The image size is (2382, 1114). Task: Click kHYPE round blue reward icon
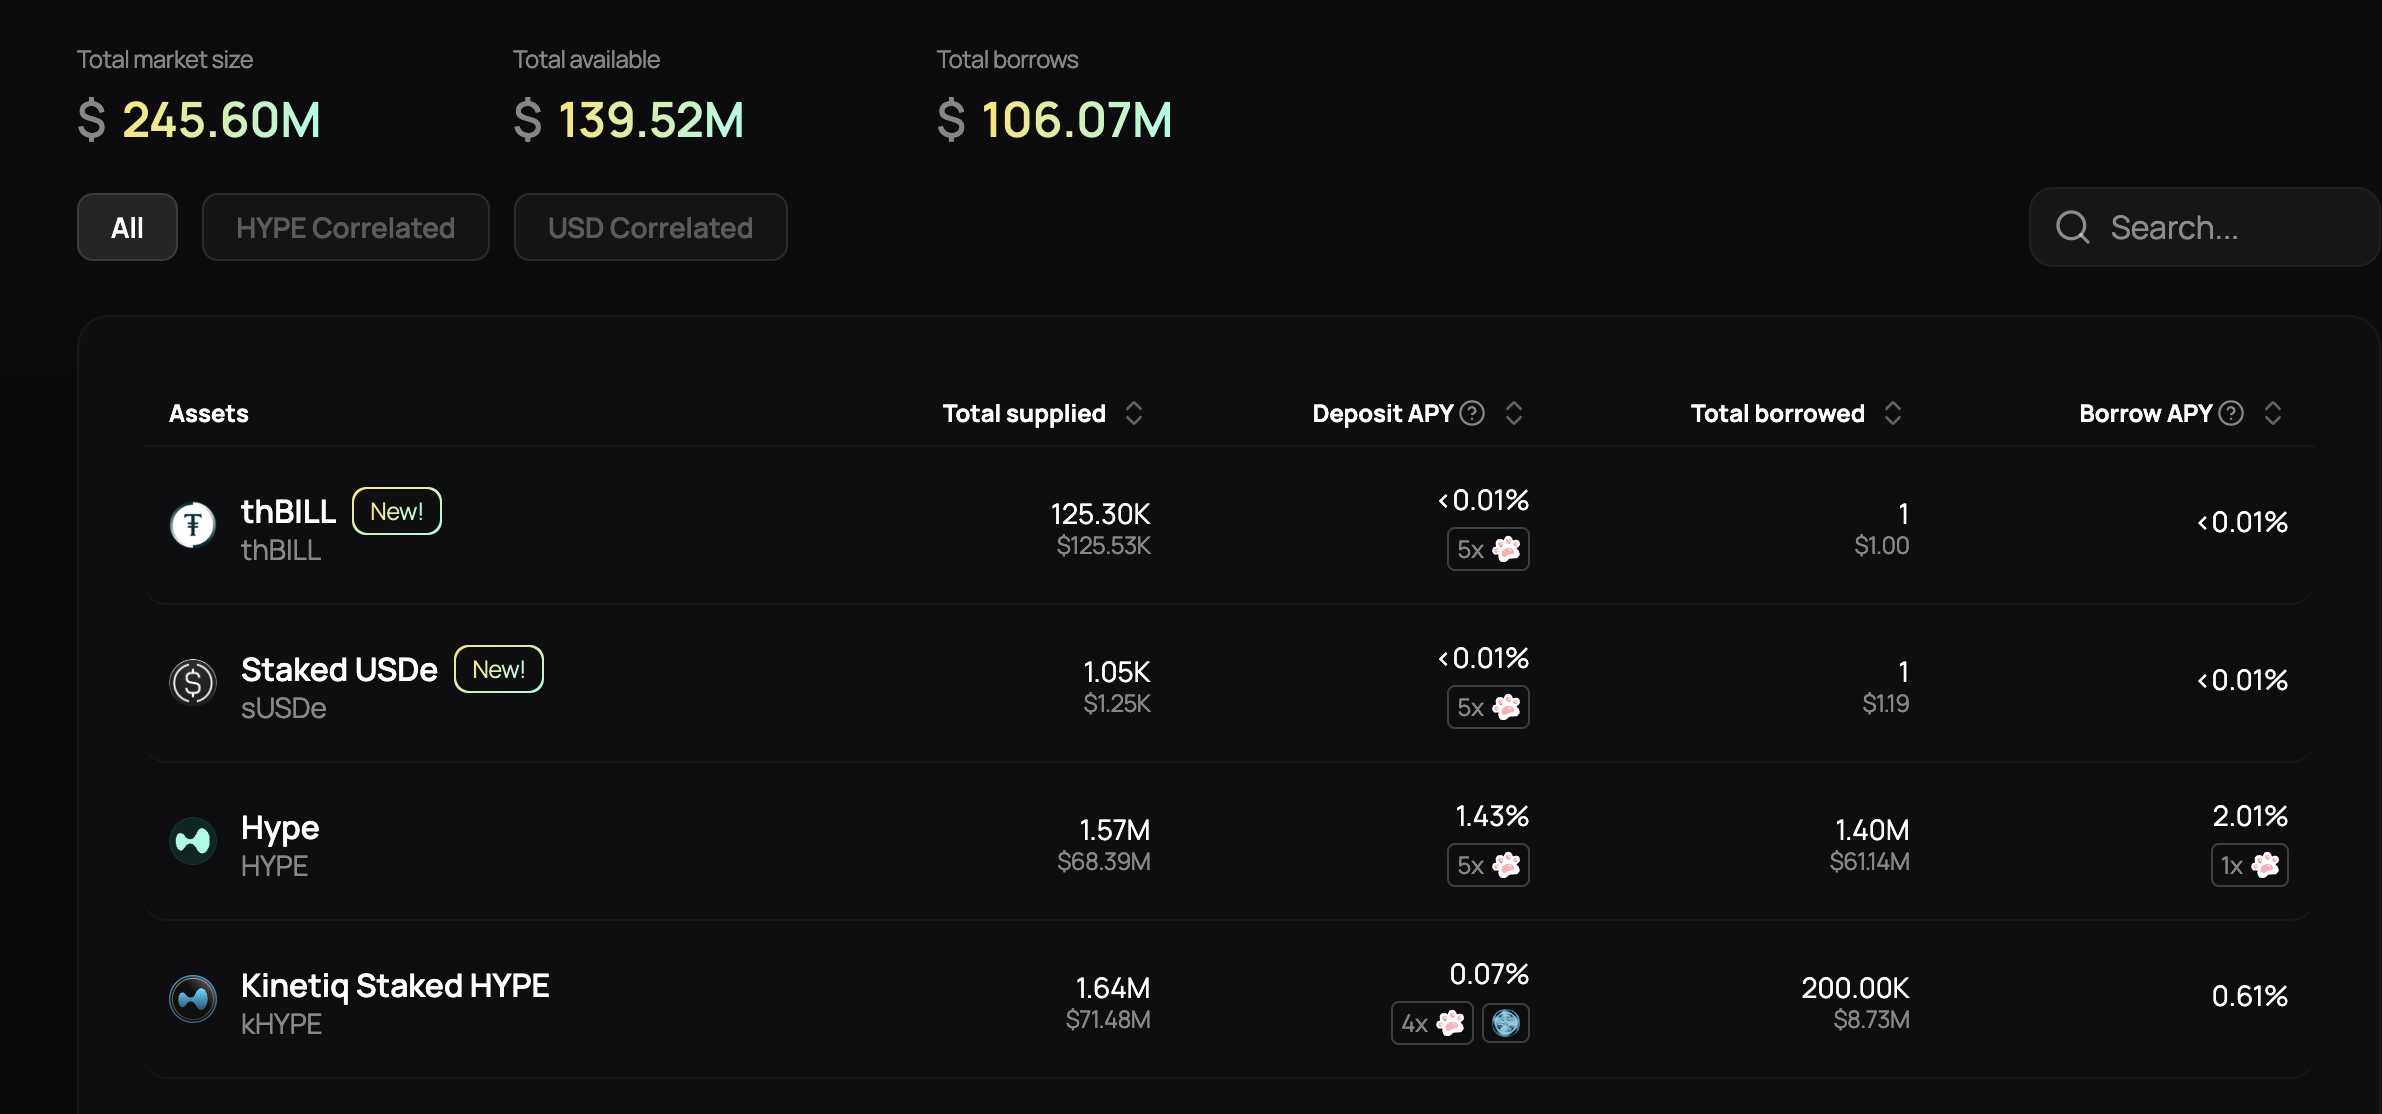pyautogui.click(x=1505, y=1023)
